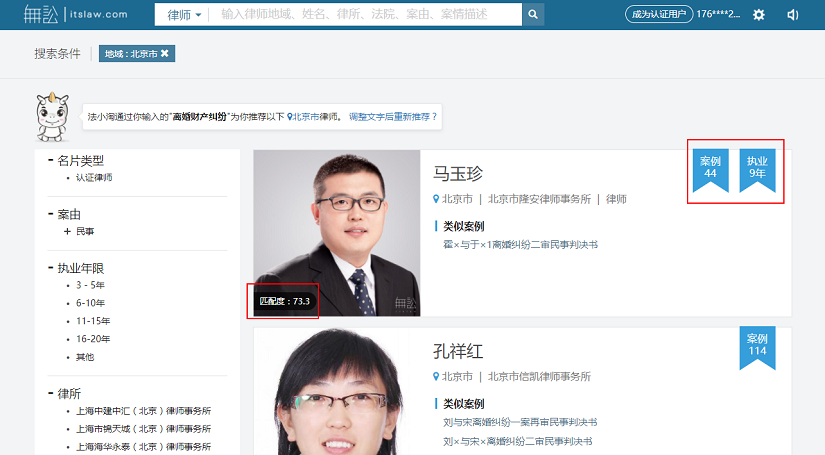
Task: Collapse the 执业年限 filter section
Action: [x=50, y=268]
